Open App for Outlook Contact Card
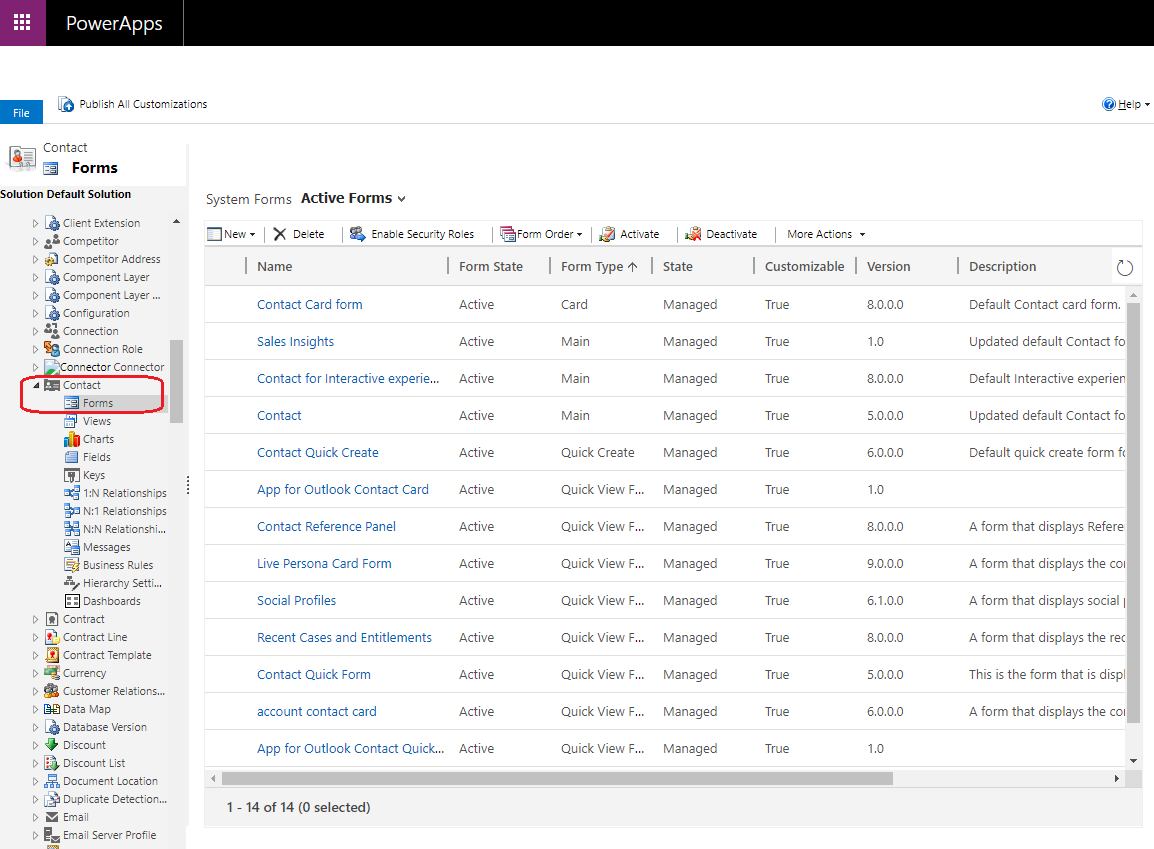 (x=342, y=489)
